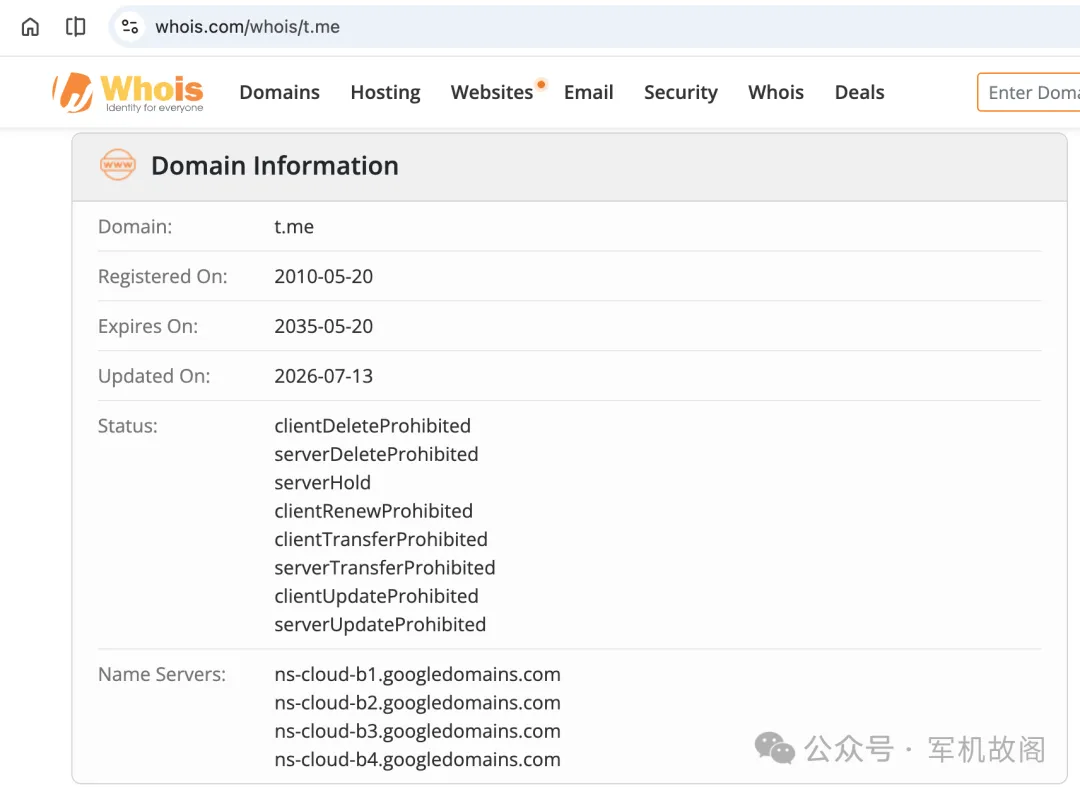Open the Hosting menu

(x=385, y=92)
